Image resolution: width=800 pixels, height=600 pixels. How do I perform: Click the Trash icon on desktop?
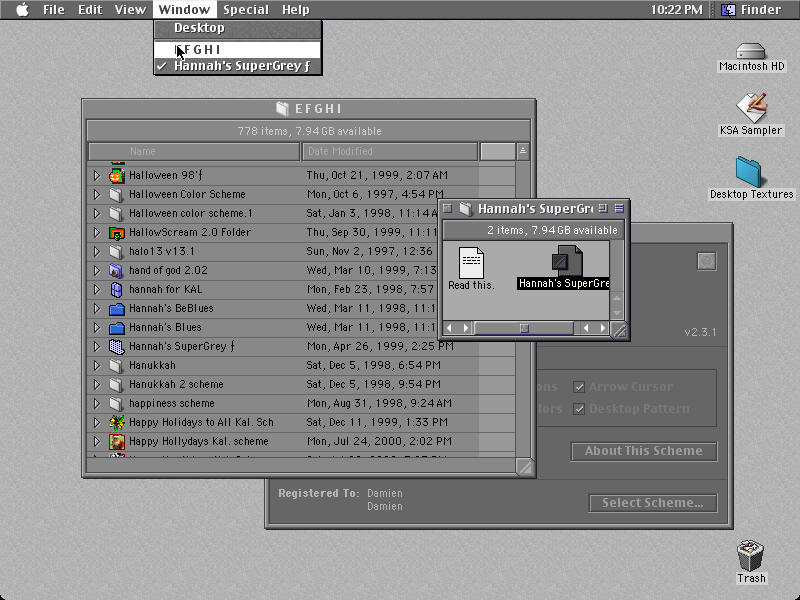pyautogui.click(x=751, y=556)
